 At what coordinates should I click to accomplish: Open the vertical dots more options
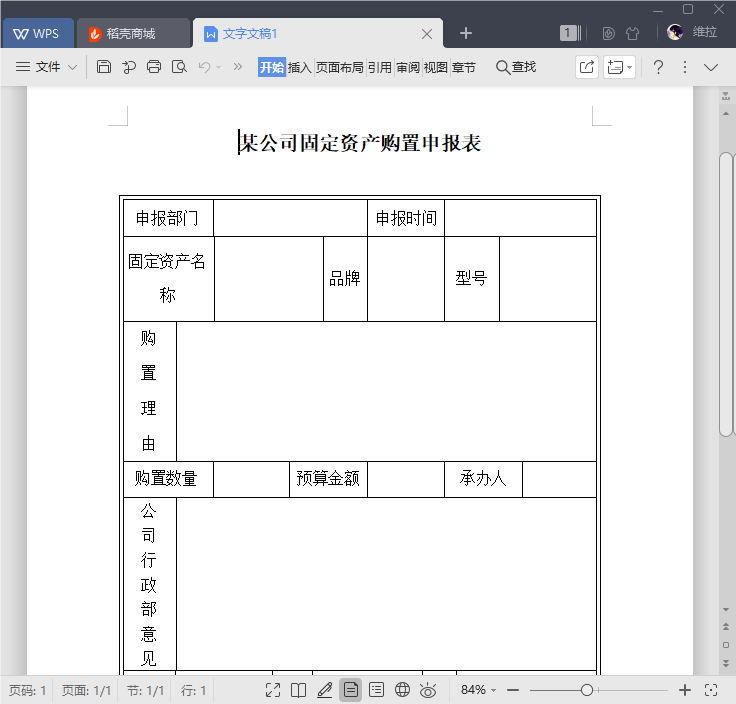(x=685, y=67)
